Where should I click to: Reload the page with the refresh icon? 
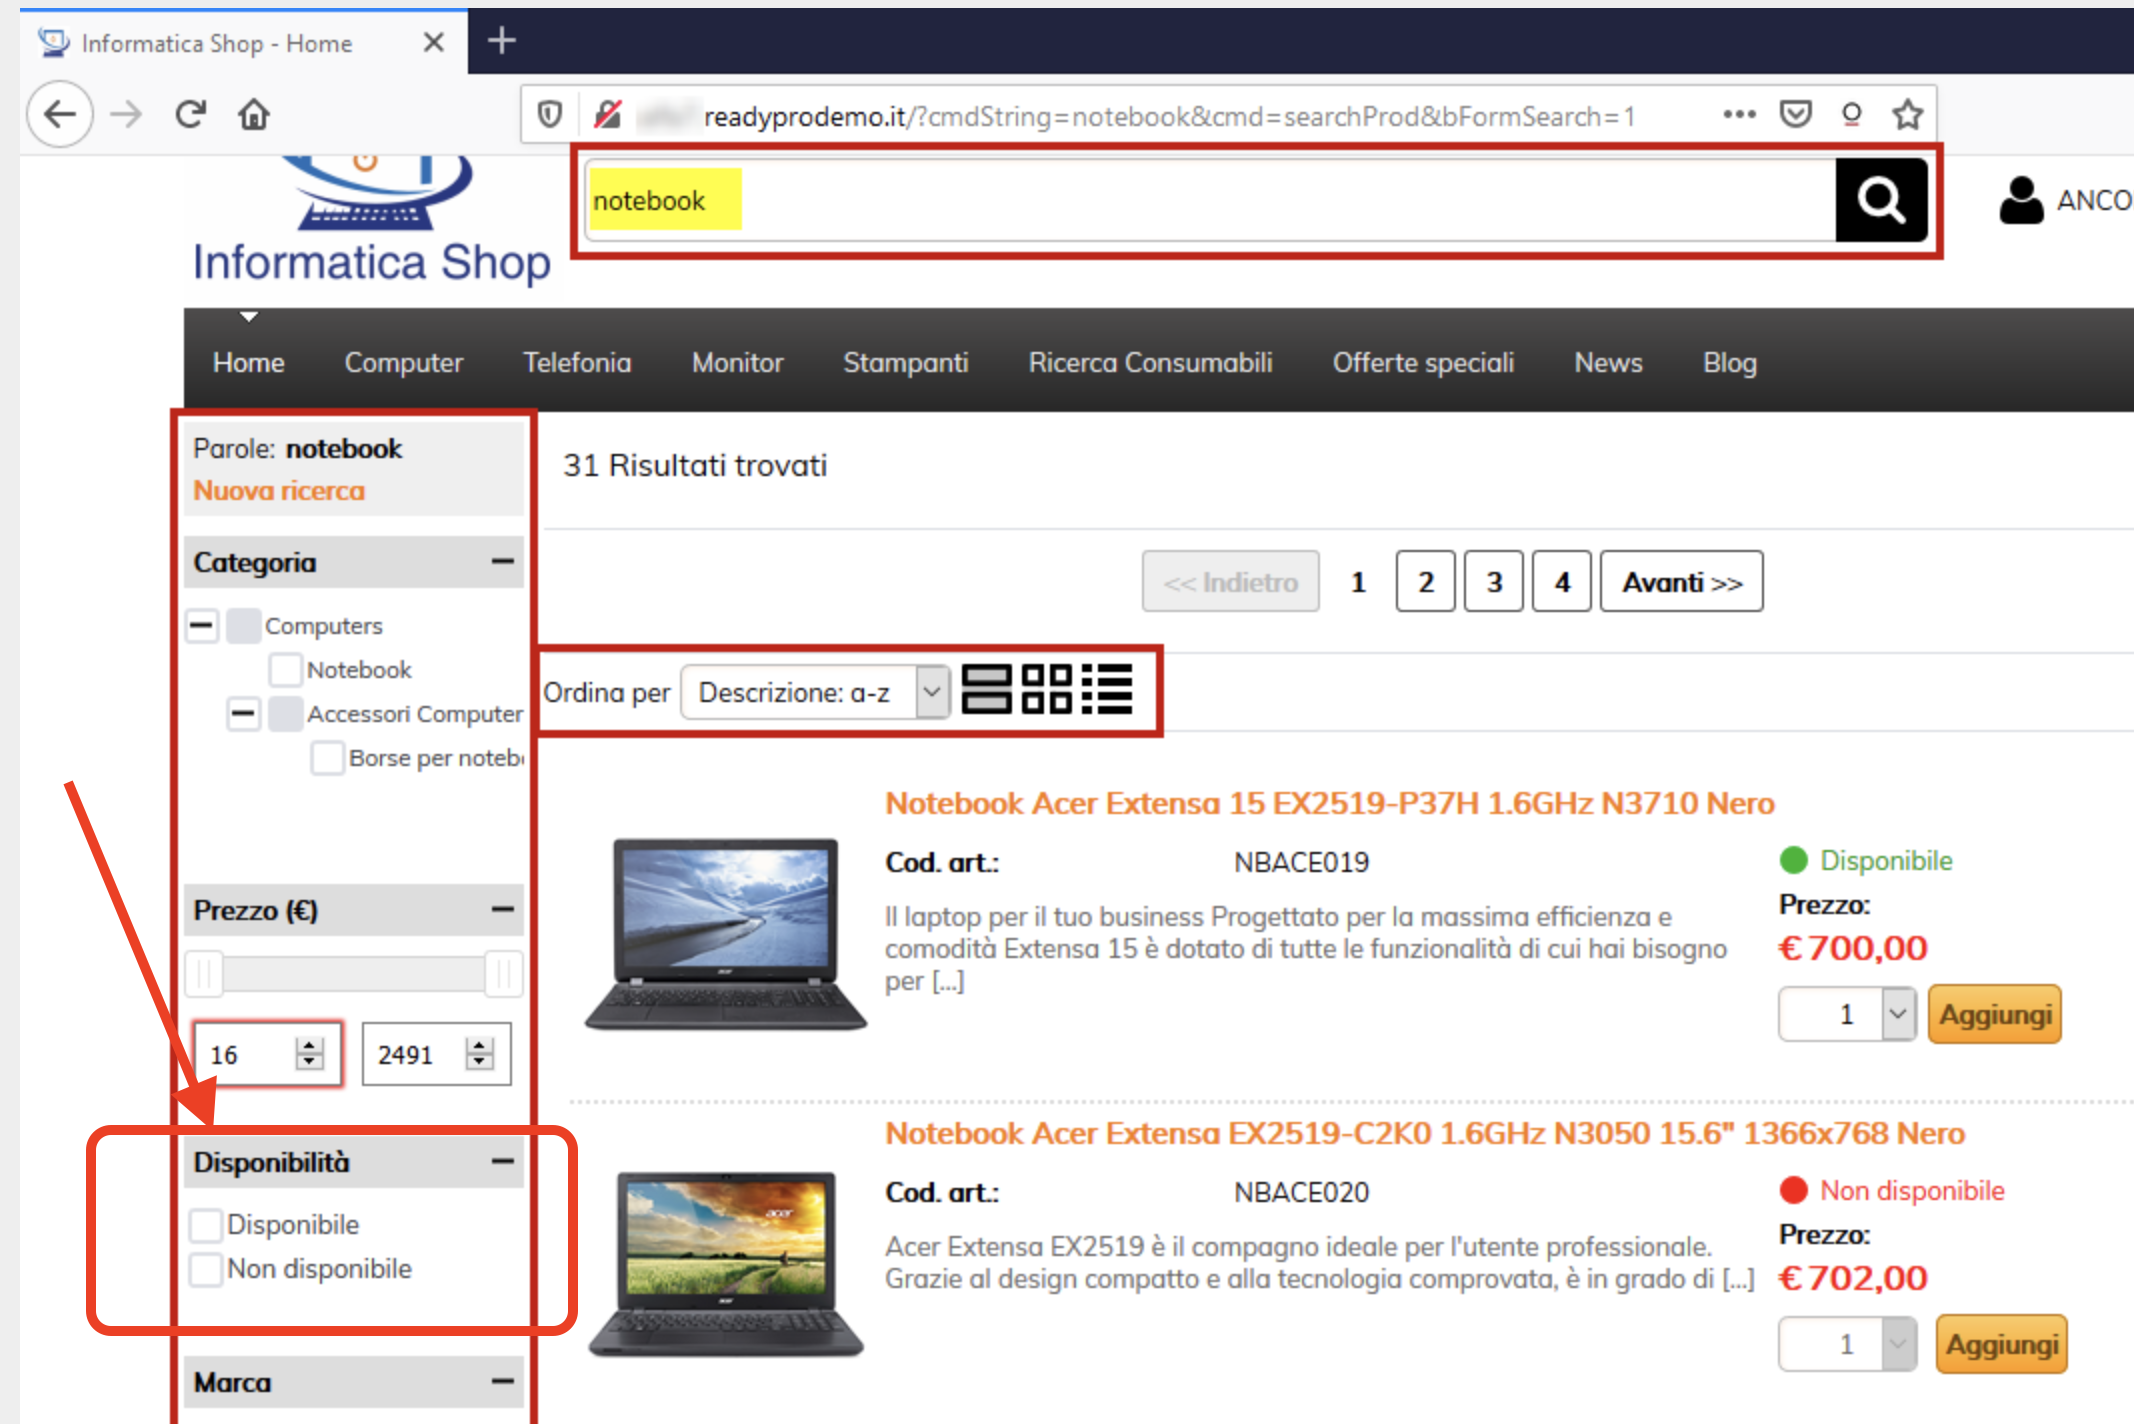[x=190, y=114]
